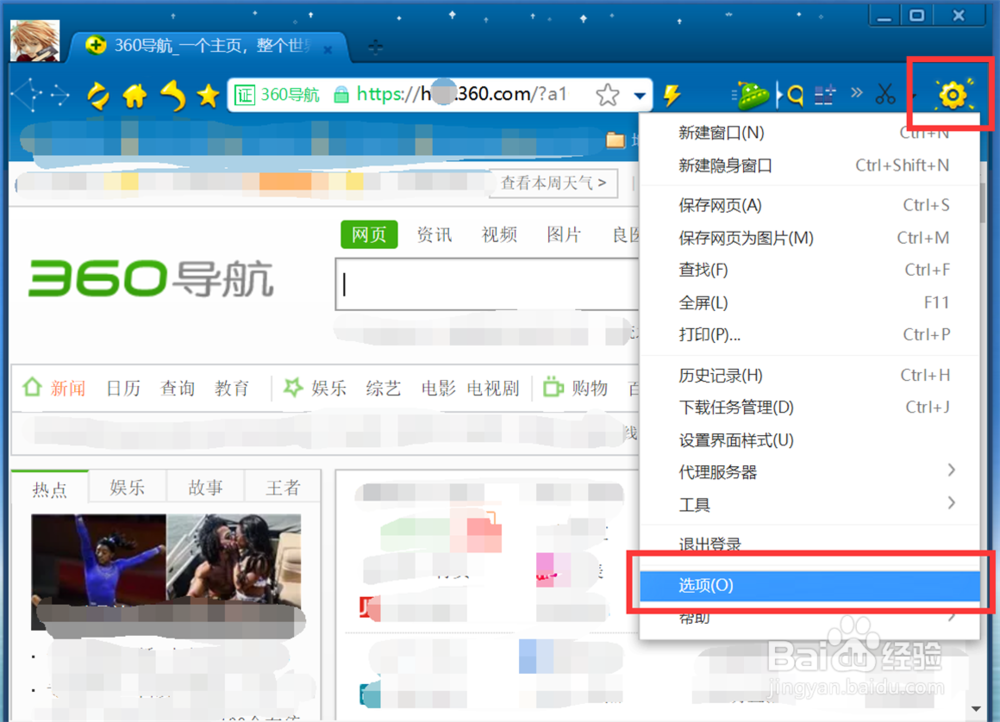Click the back navigation arrow icon
Image resolution: width=1000 pixels, height=722 pixels.
pos(26,95)
